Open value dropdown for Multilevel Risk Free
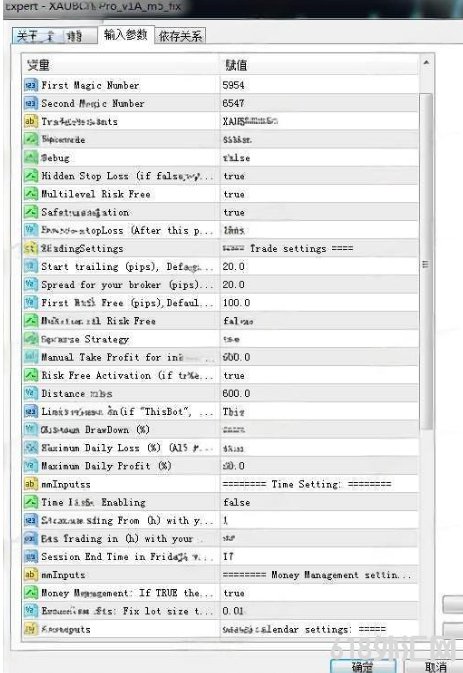The image size is (463, 673). click(x=319, y=194)
